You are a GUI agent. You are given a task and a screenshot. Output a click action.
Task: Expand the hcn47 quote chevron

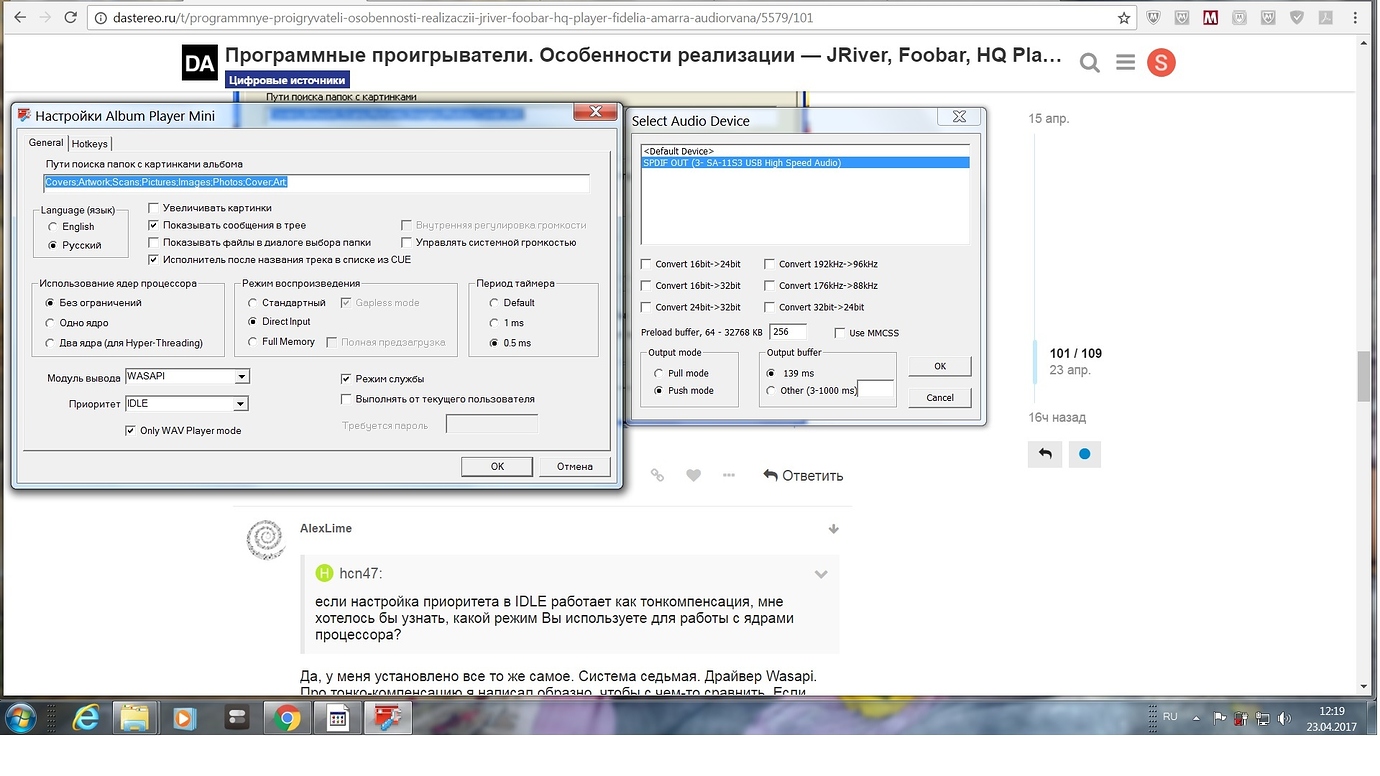click(821, 574)
